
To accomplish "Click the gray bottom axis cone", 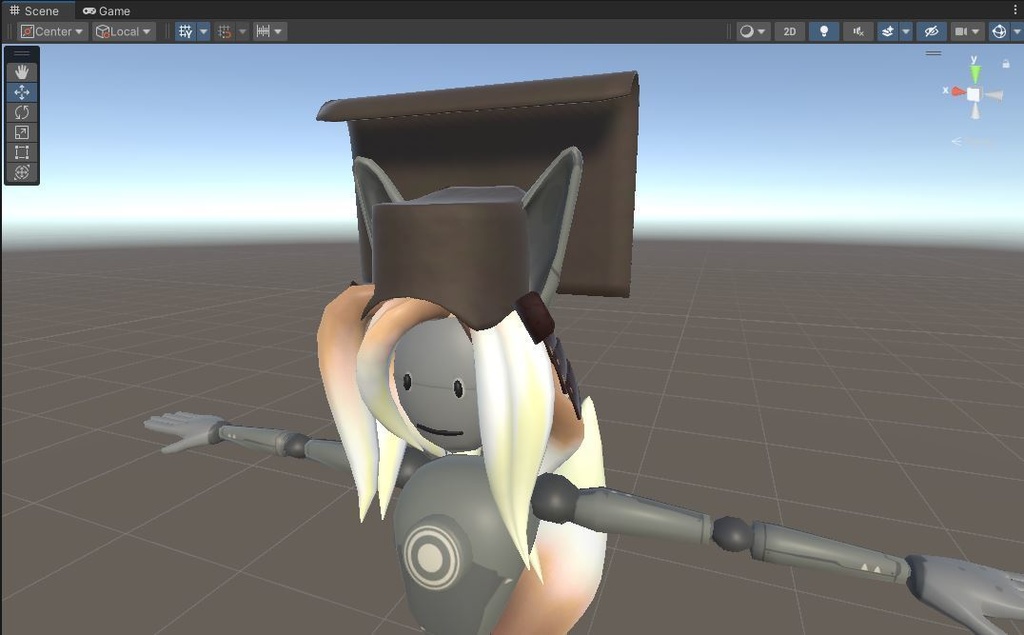I will click(975, 111).
